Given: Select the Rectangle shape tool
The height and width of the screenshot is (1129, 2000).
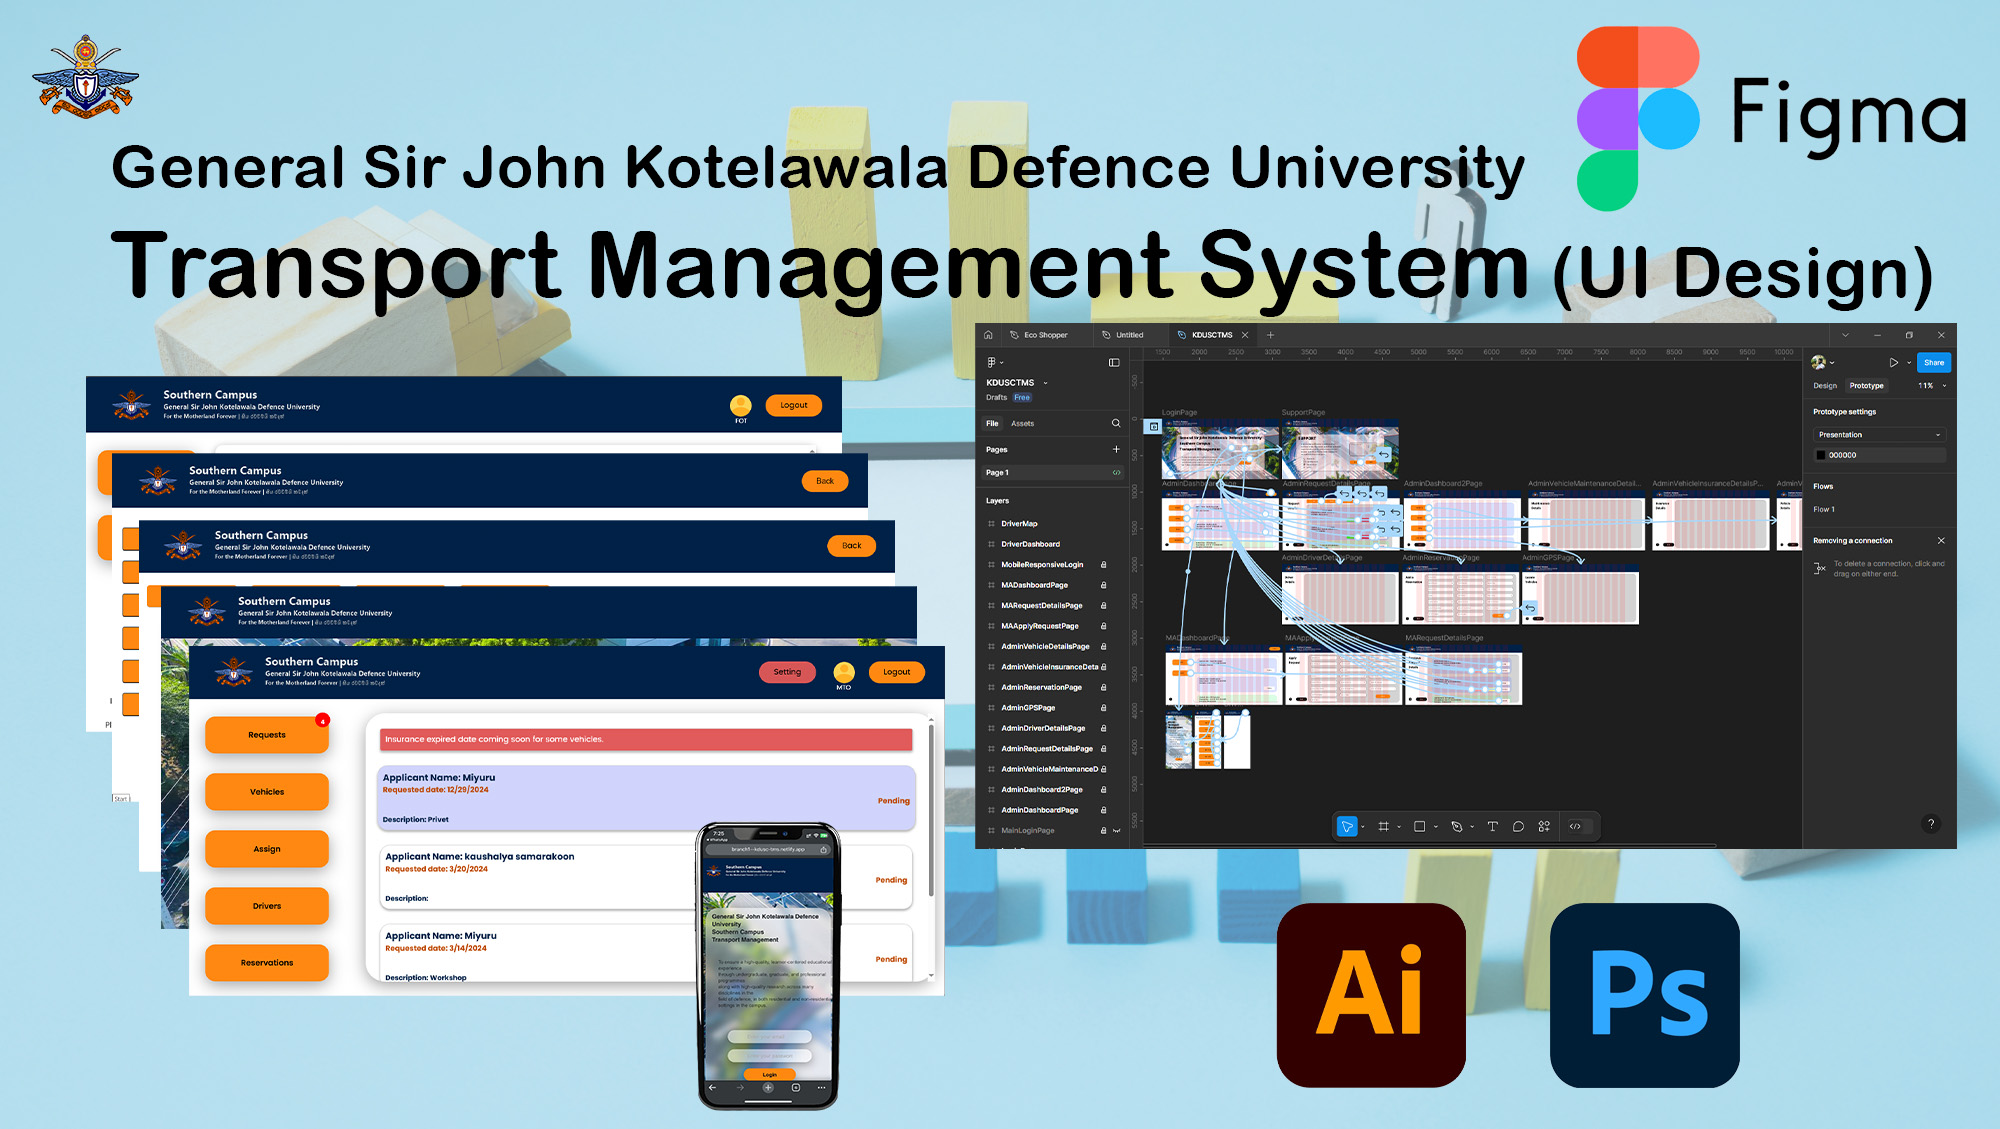Looking at the screenshot, I should point(1419,826).
